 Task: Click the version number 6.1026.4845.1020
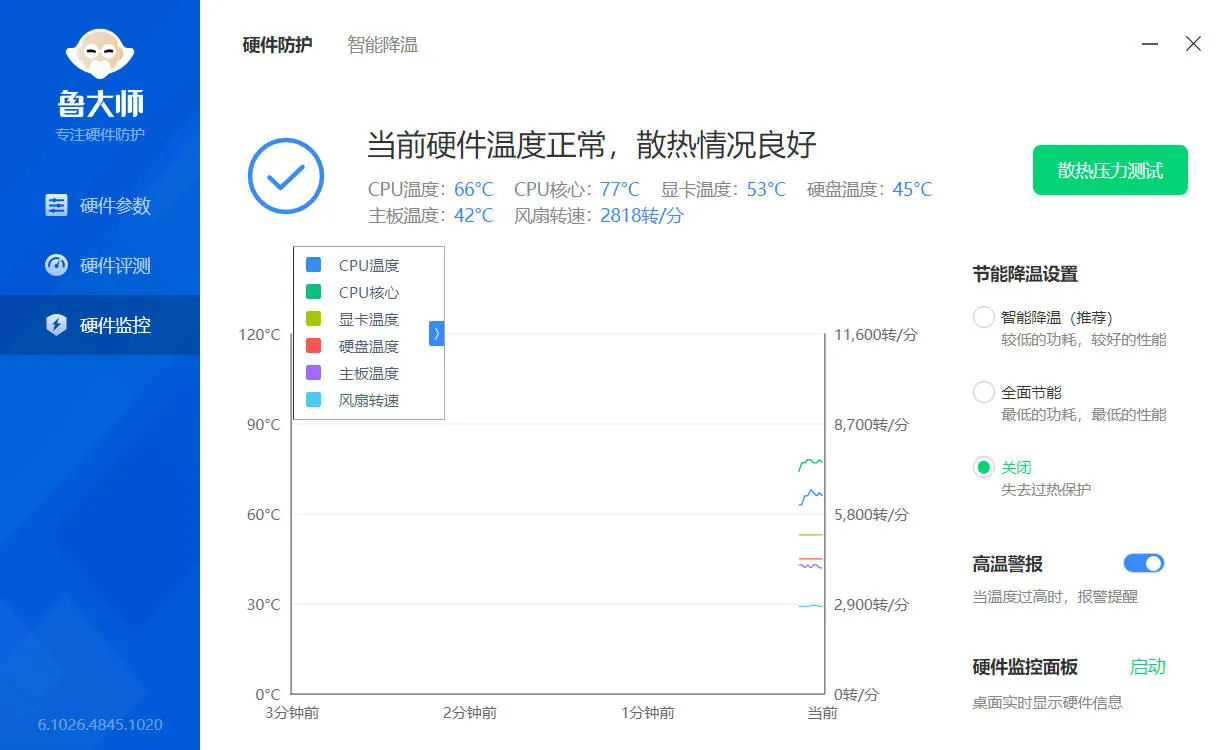point(100,724)
